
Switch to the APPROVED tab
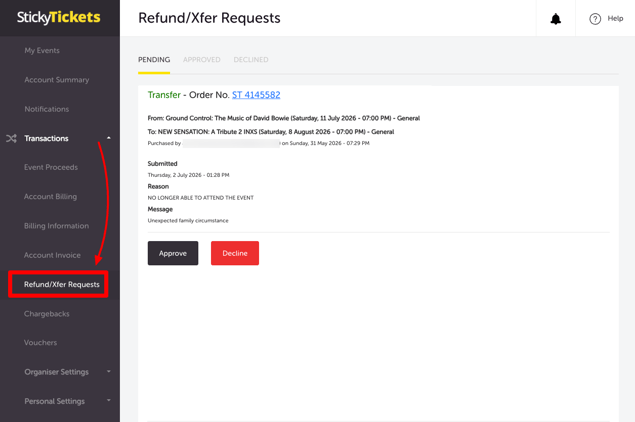(202, 60)
